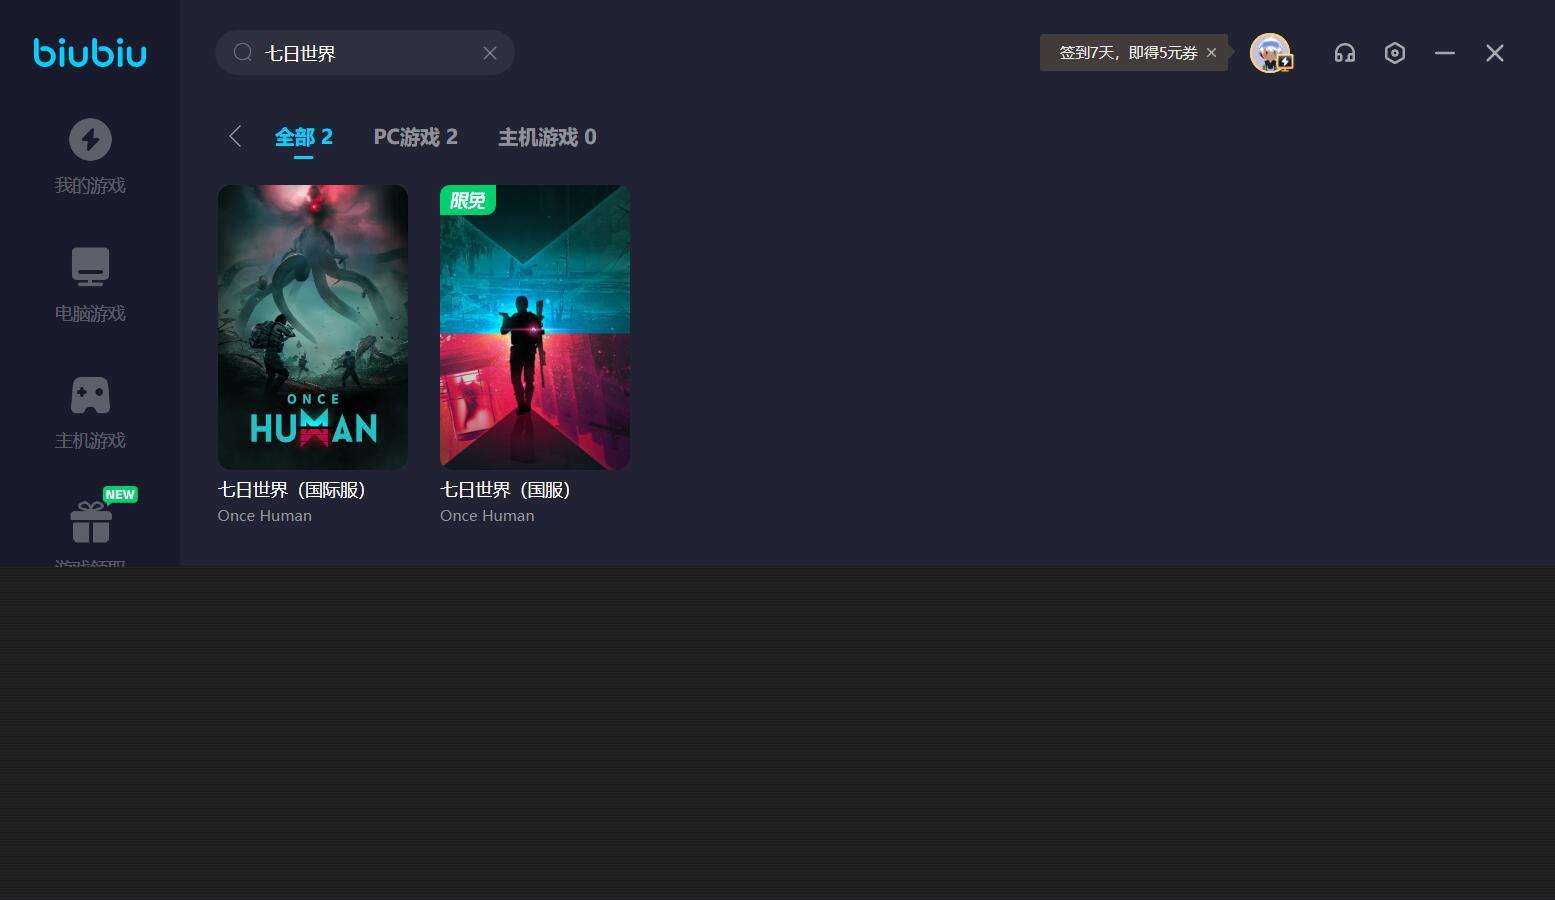The height and width of the screenshot is (900, 1555).
Task: Close the biubiu window
Action: click(x=1495, y=53)
